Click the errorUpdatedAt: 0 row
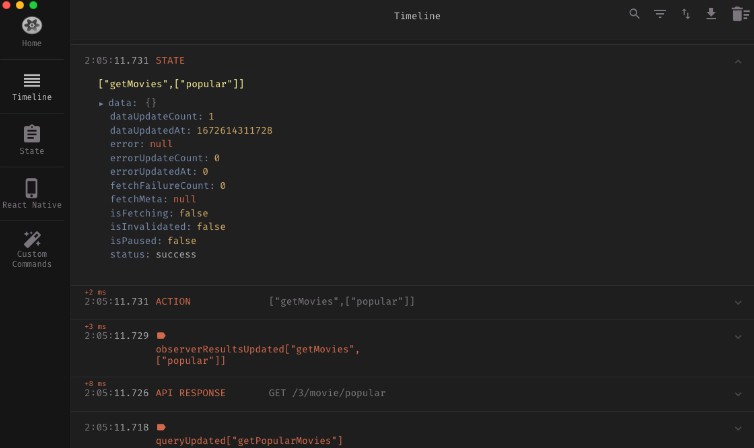The width and height of the screenshot is (754, 448). coord(159,171)
